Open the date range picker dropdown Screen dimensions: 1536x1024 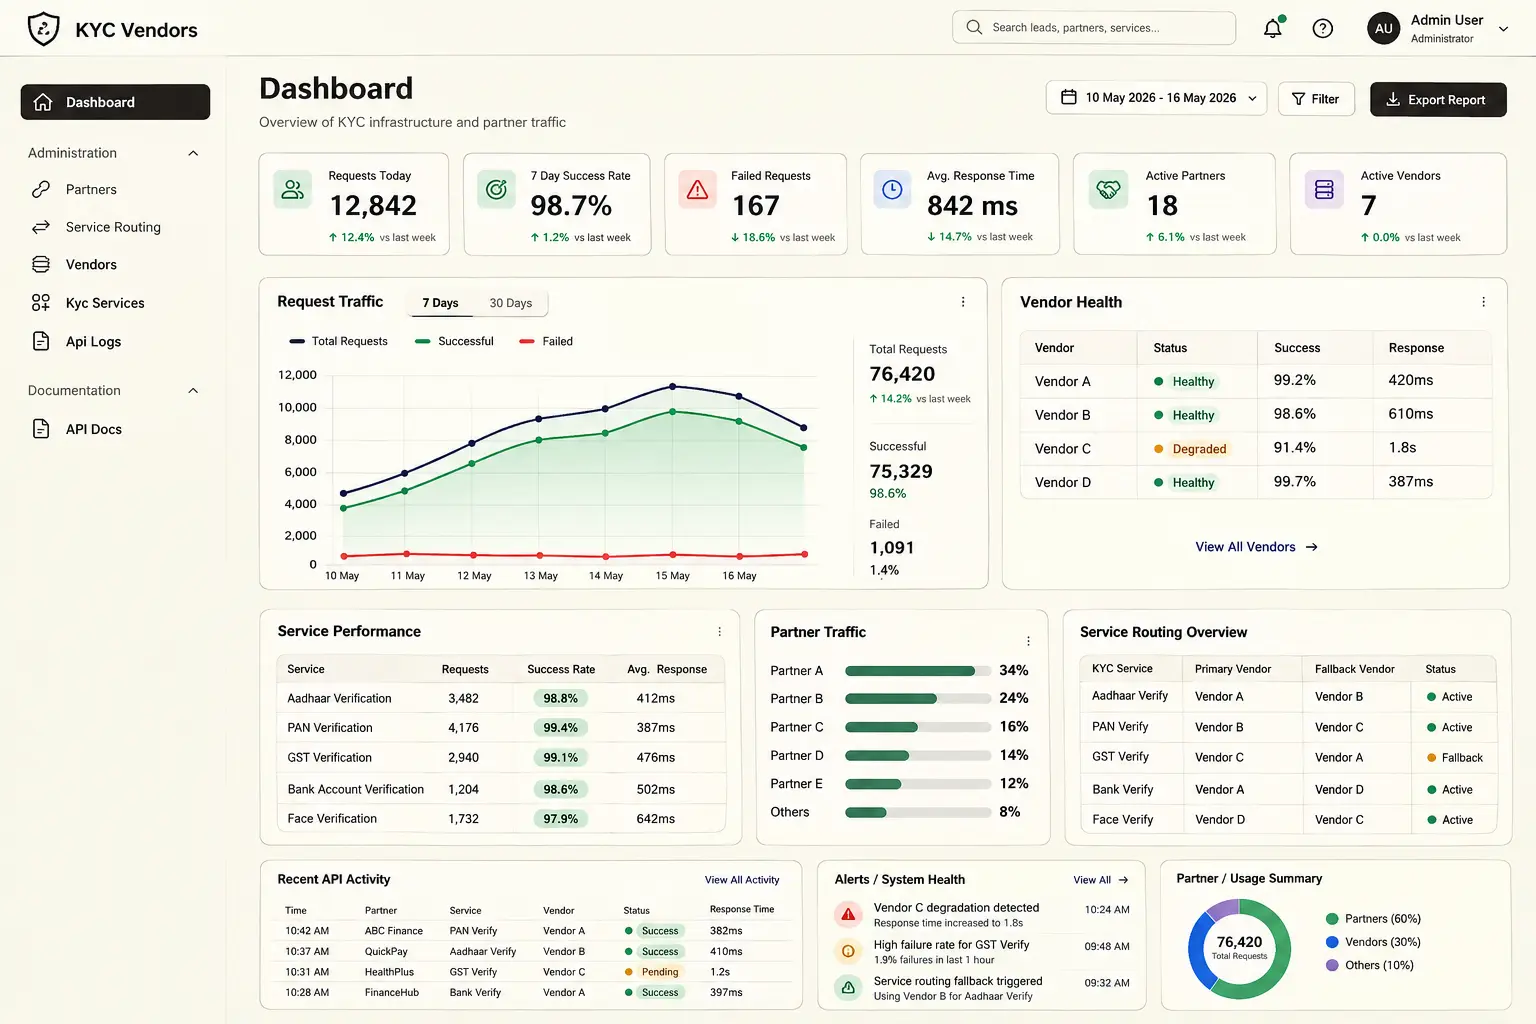(x=1157, y=98)
